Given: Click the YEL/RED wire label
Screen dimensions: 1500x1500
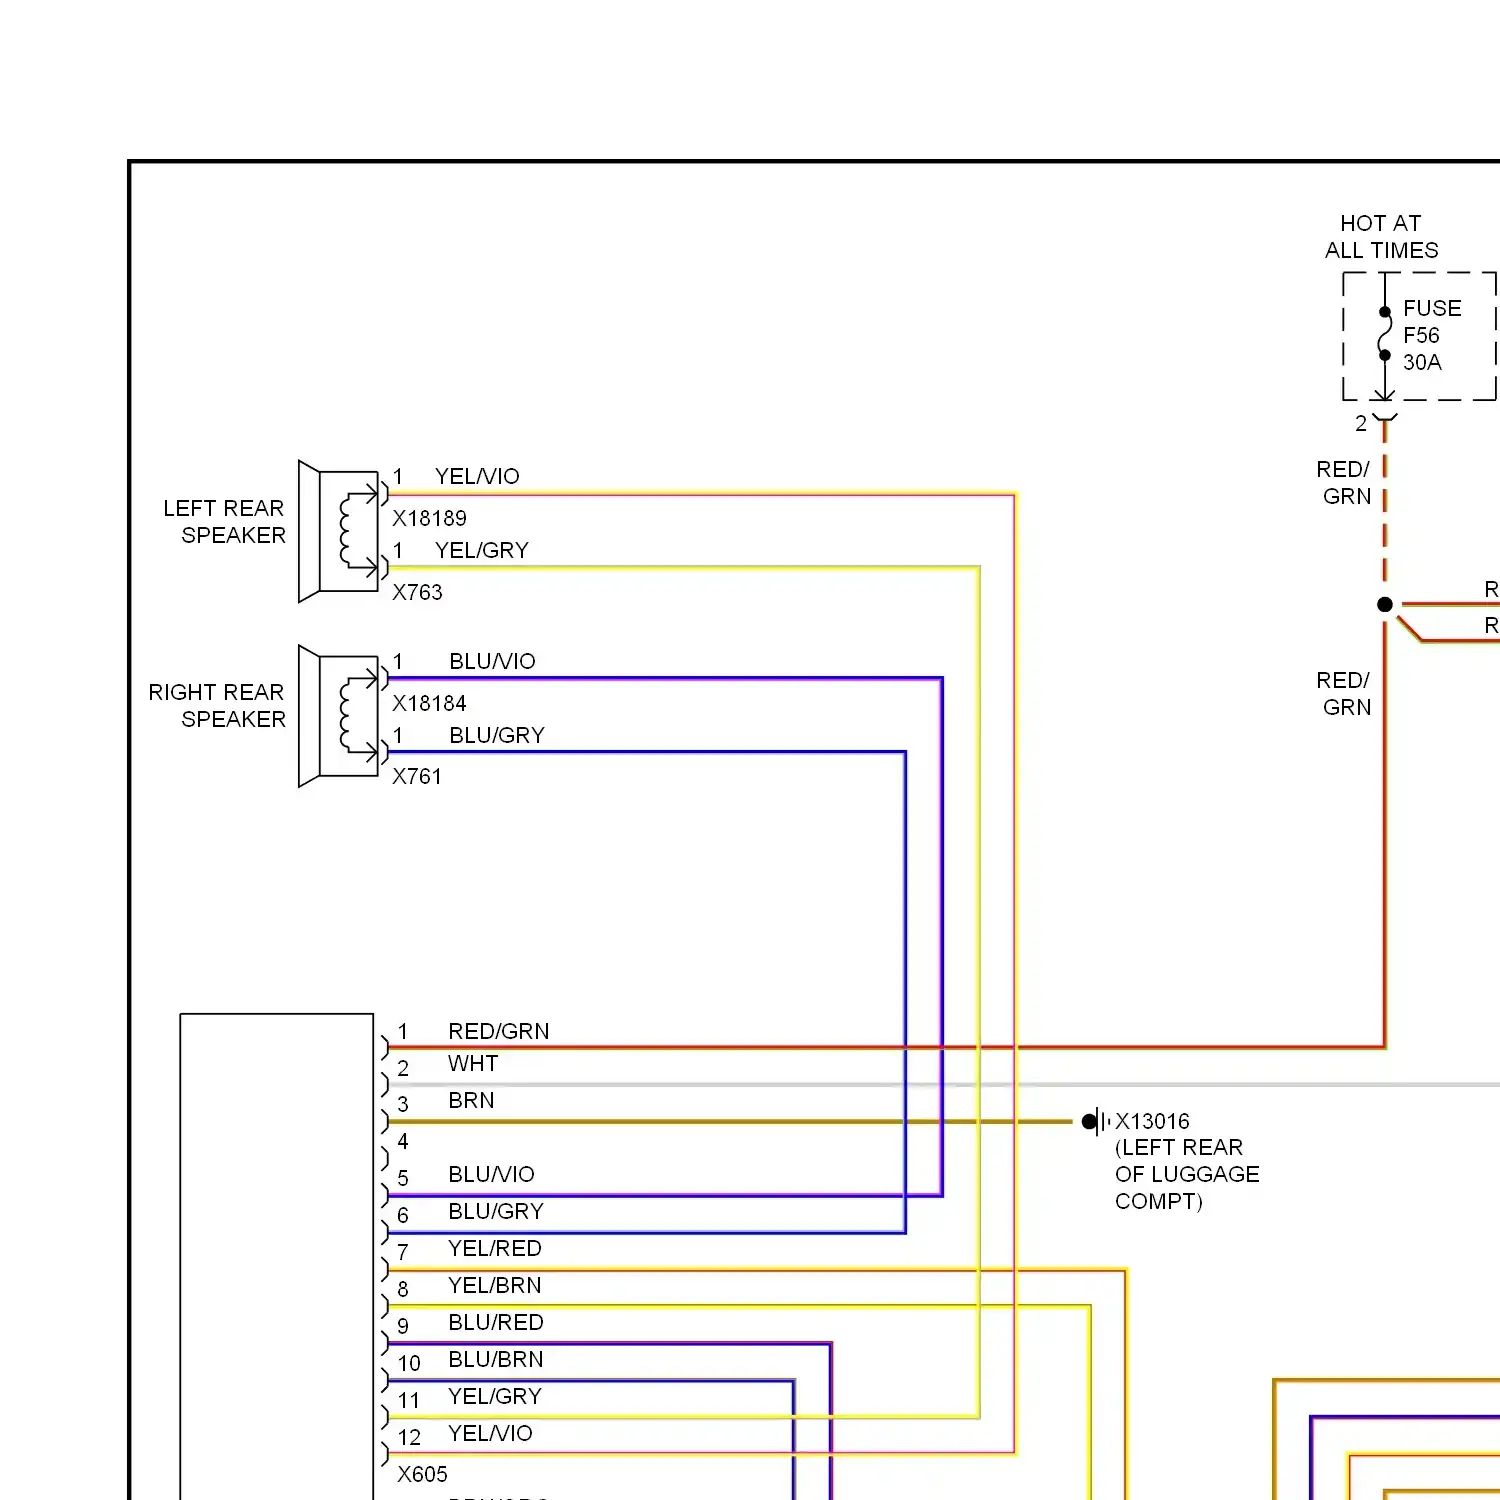Looking at the screenshot, I should pos(494,1248).
